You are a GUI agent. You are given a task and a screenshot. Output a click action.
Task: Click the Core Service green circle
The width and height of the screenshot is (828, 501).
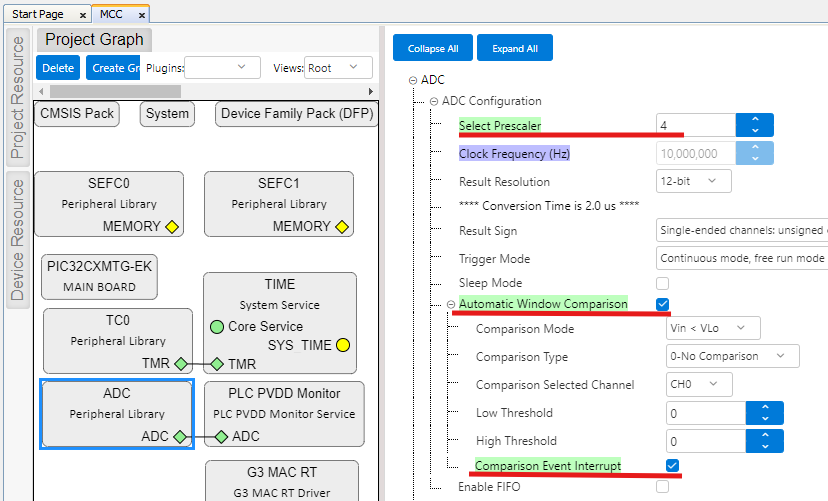pos(217,326)
